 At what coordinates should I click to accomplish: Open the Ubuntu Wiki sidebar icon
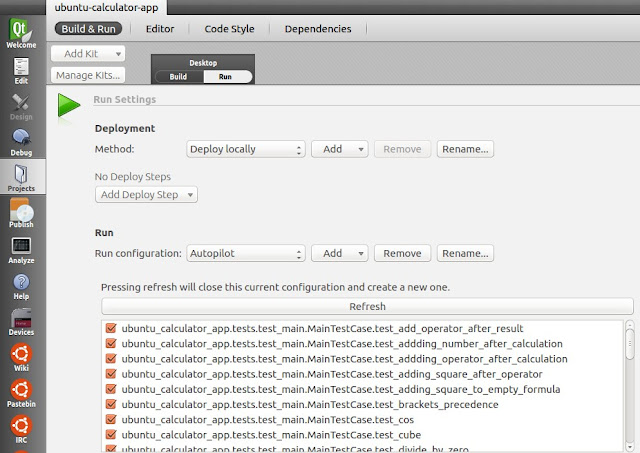point(21,358)
